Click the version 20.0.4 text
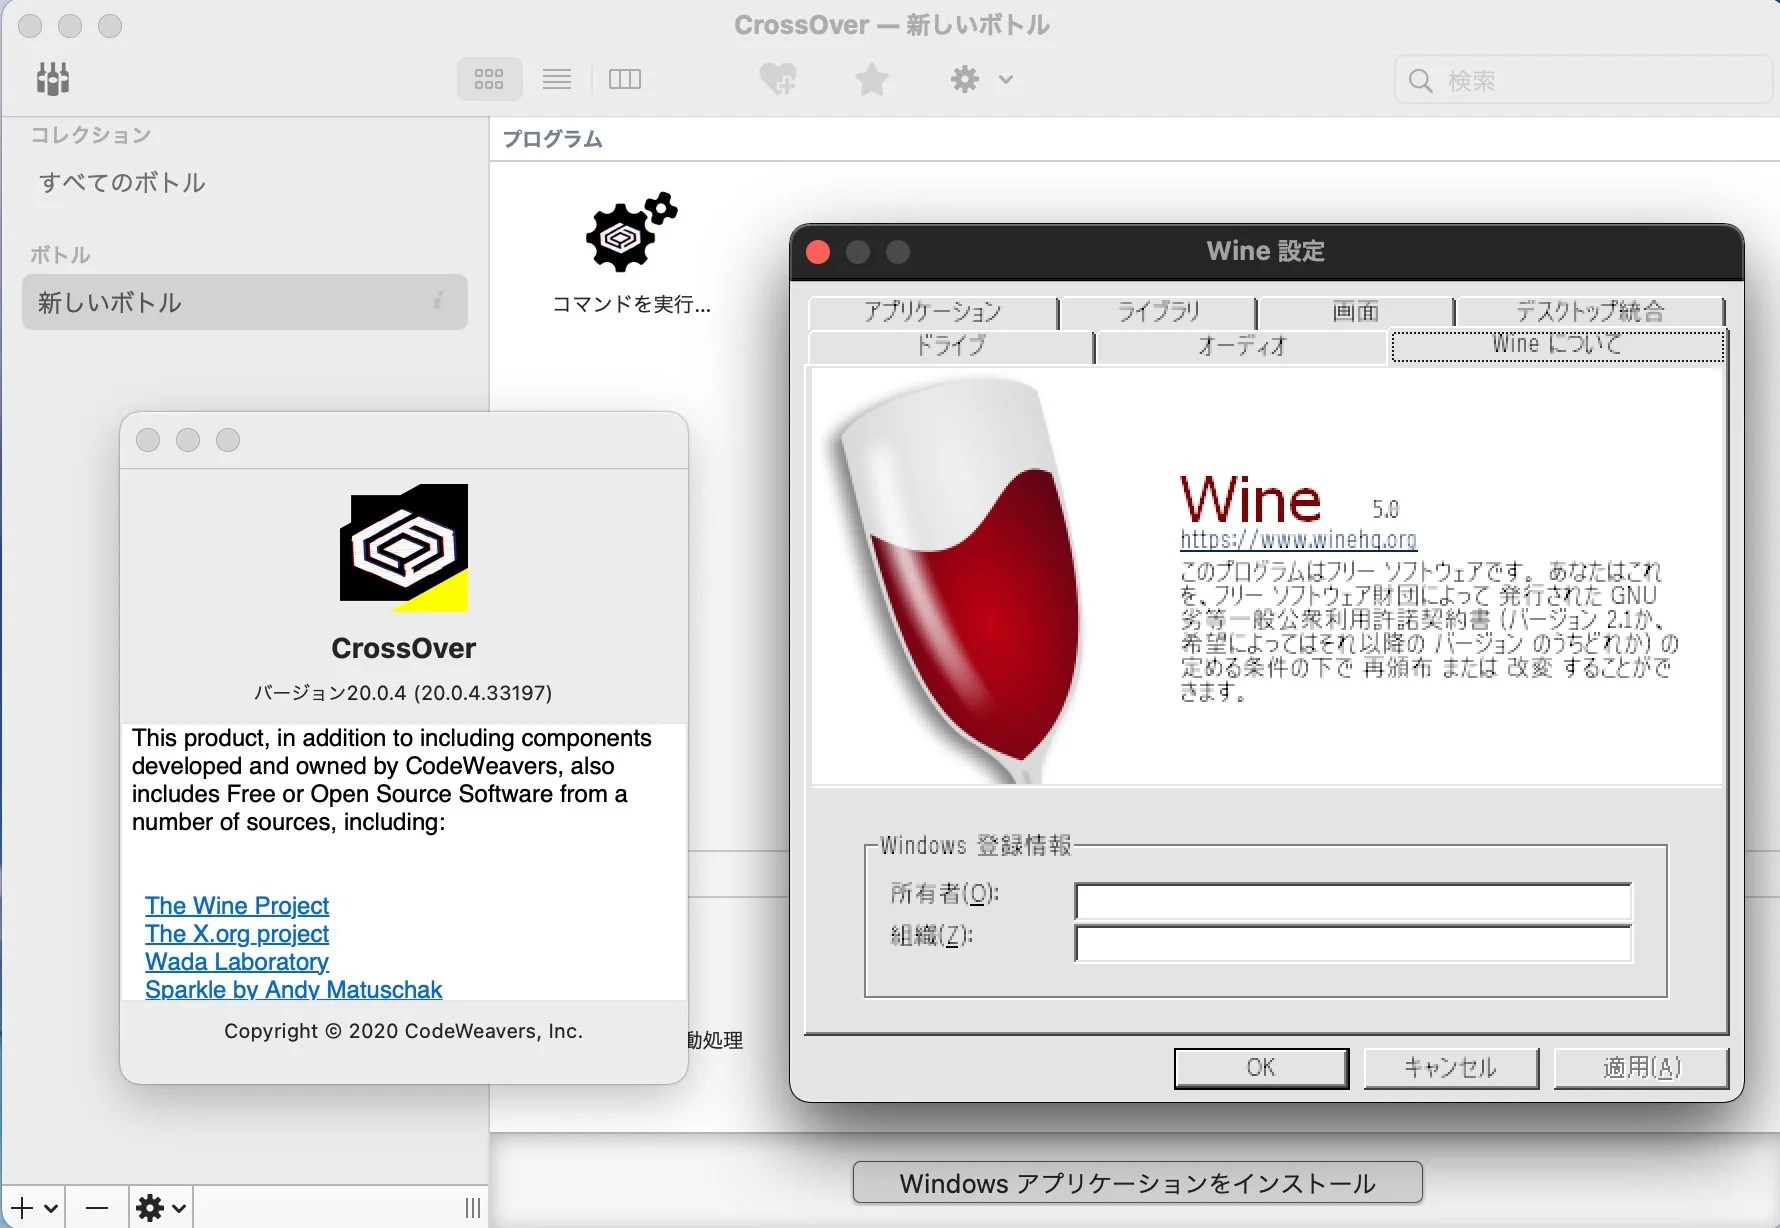This screenshot has width=1780, height=1228. [x=403, y=692]
